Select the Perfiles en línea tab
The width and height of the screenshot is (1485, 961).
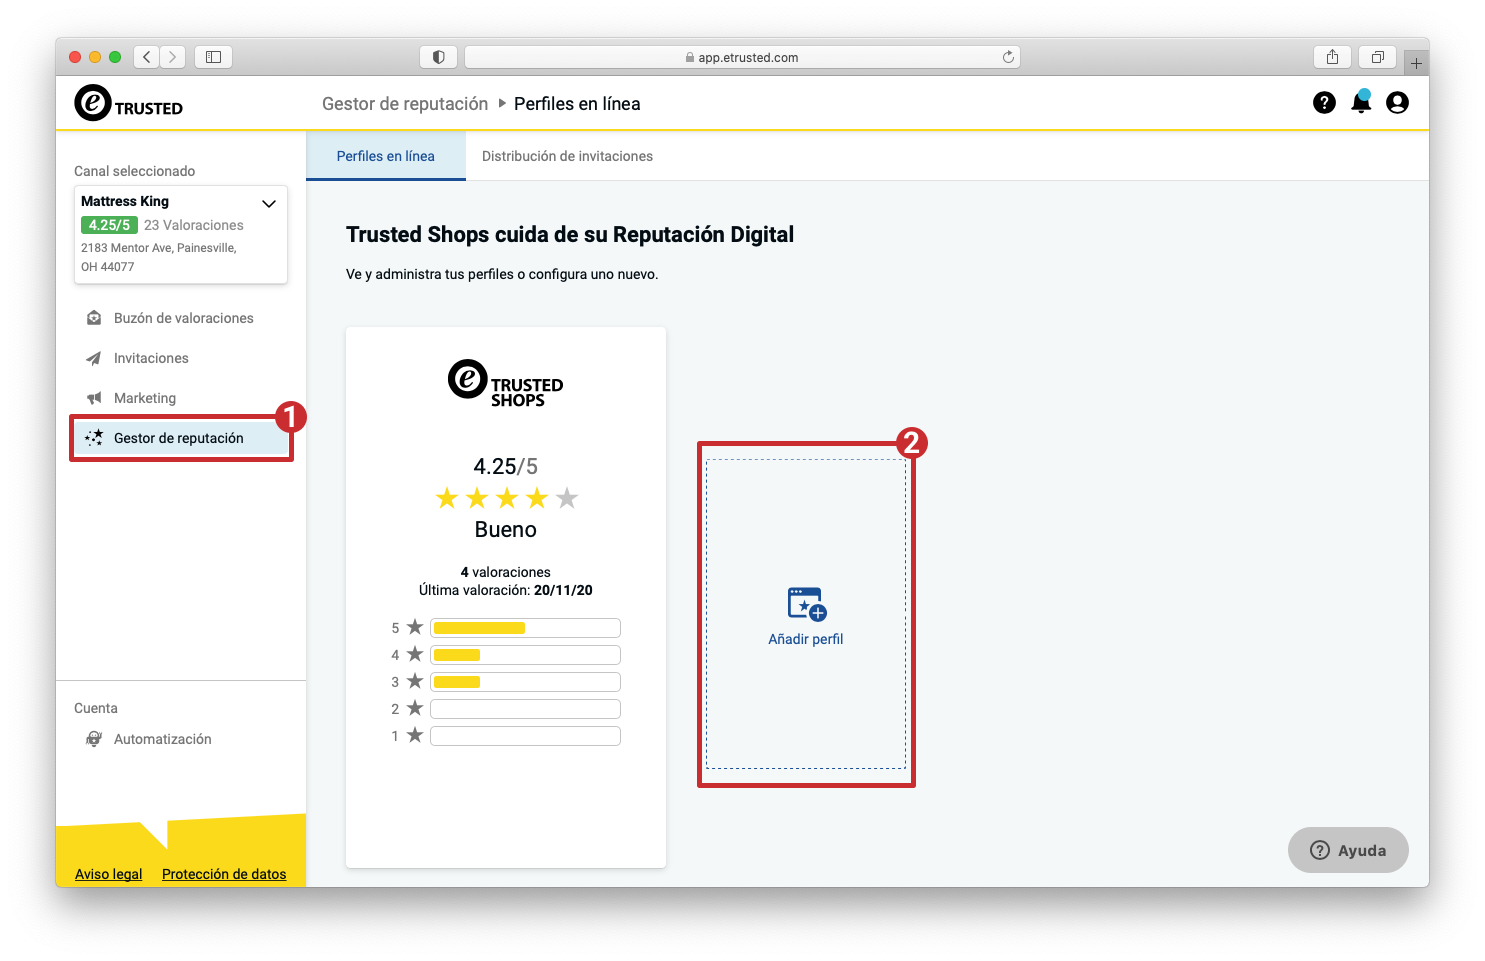pos(386,156)
